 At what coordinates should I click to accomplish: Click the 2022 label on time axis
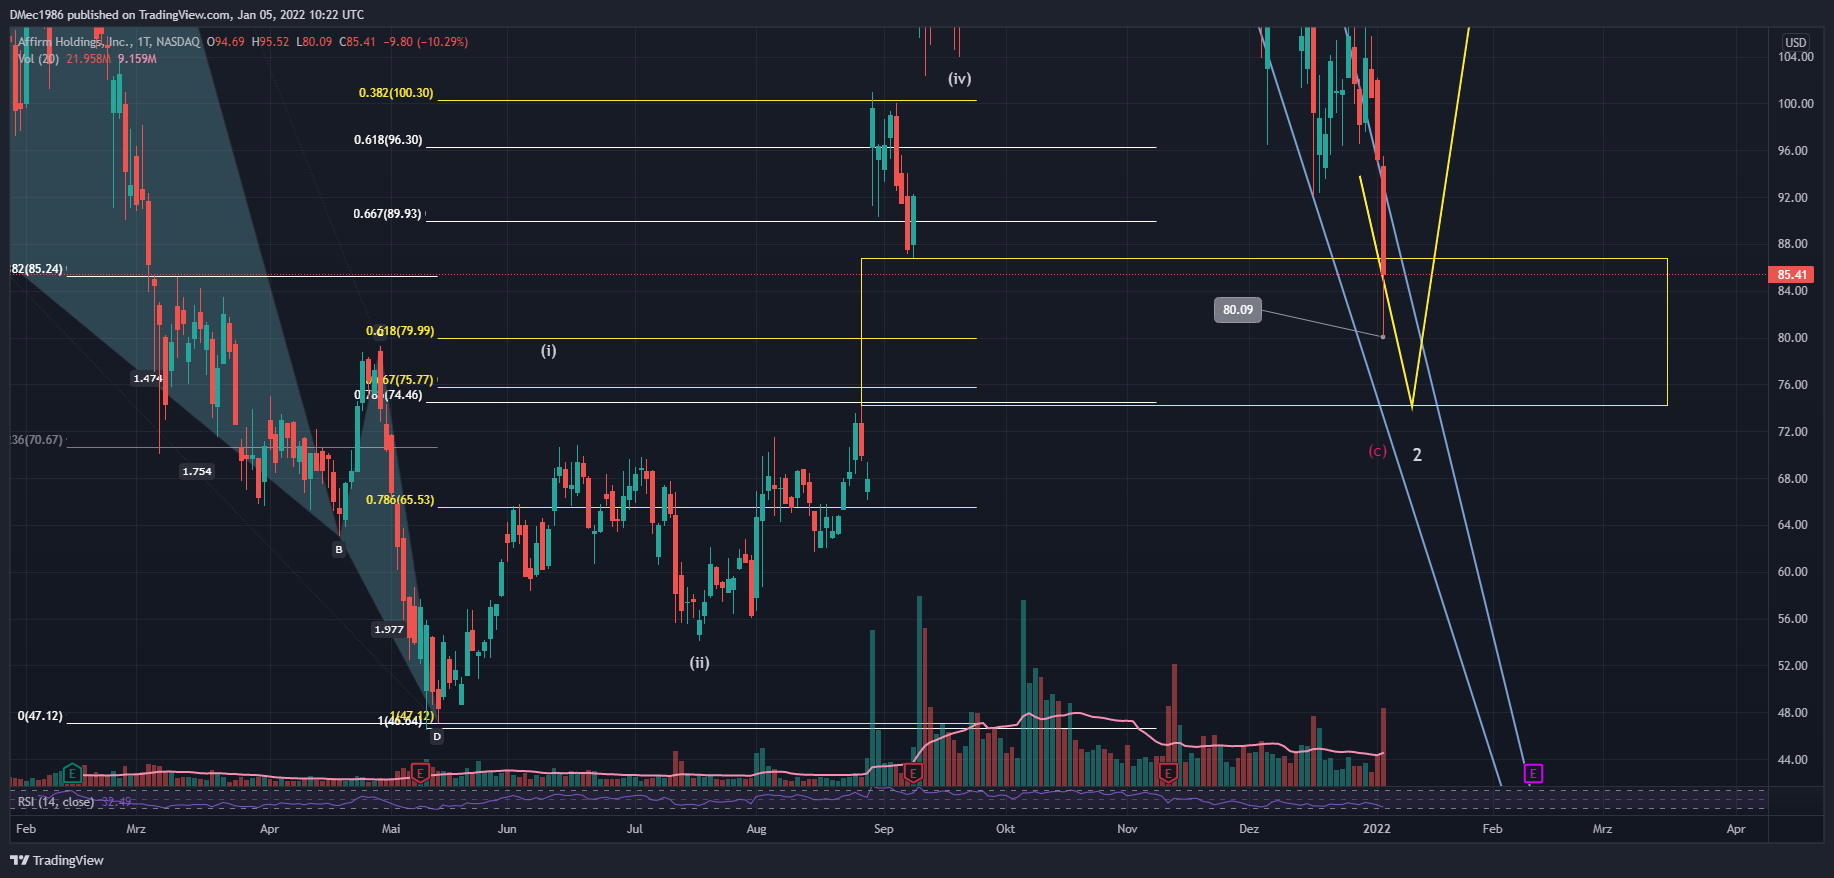[x=1377, y=828]
